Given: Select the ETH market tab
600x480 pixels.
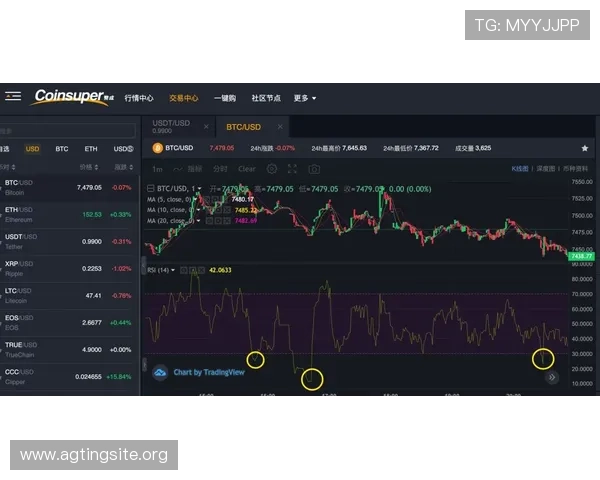Looking at the screenshot, I should click(91, 149).
